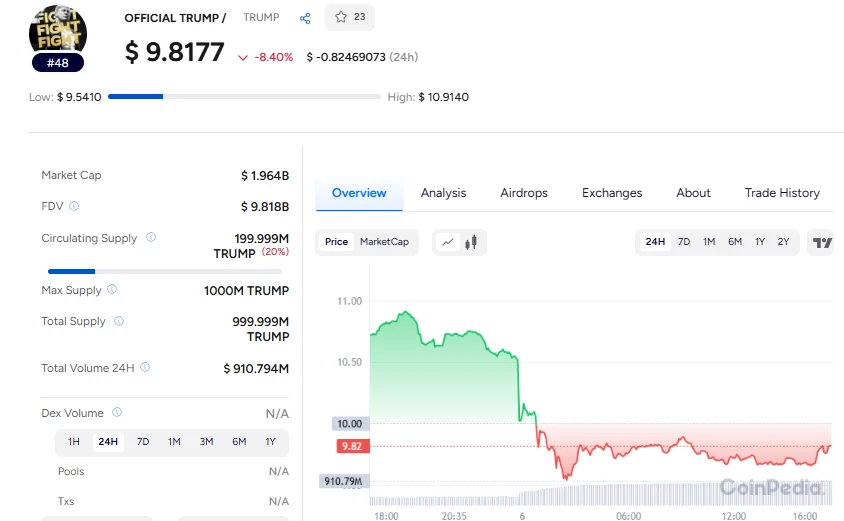844x521 pixels.
Task: Click the 1000M TRUMP max supply value
Action: (x=247, y=291)
